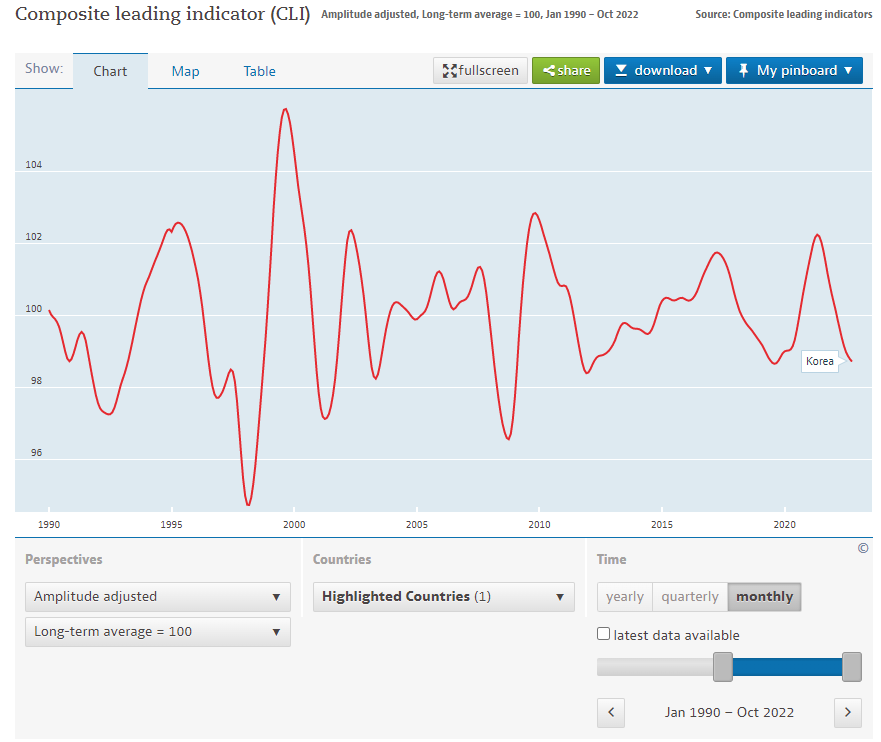Viewport: 881px width, 742px height.
Task: Click the copyright symbol icon
Action: tap(862, 548)
